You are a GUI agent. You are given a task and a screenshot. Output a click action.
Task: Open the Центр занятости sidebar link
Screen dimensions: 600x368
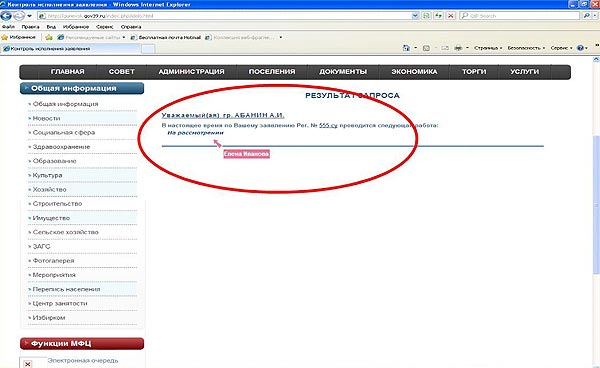pos(60,303)
